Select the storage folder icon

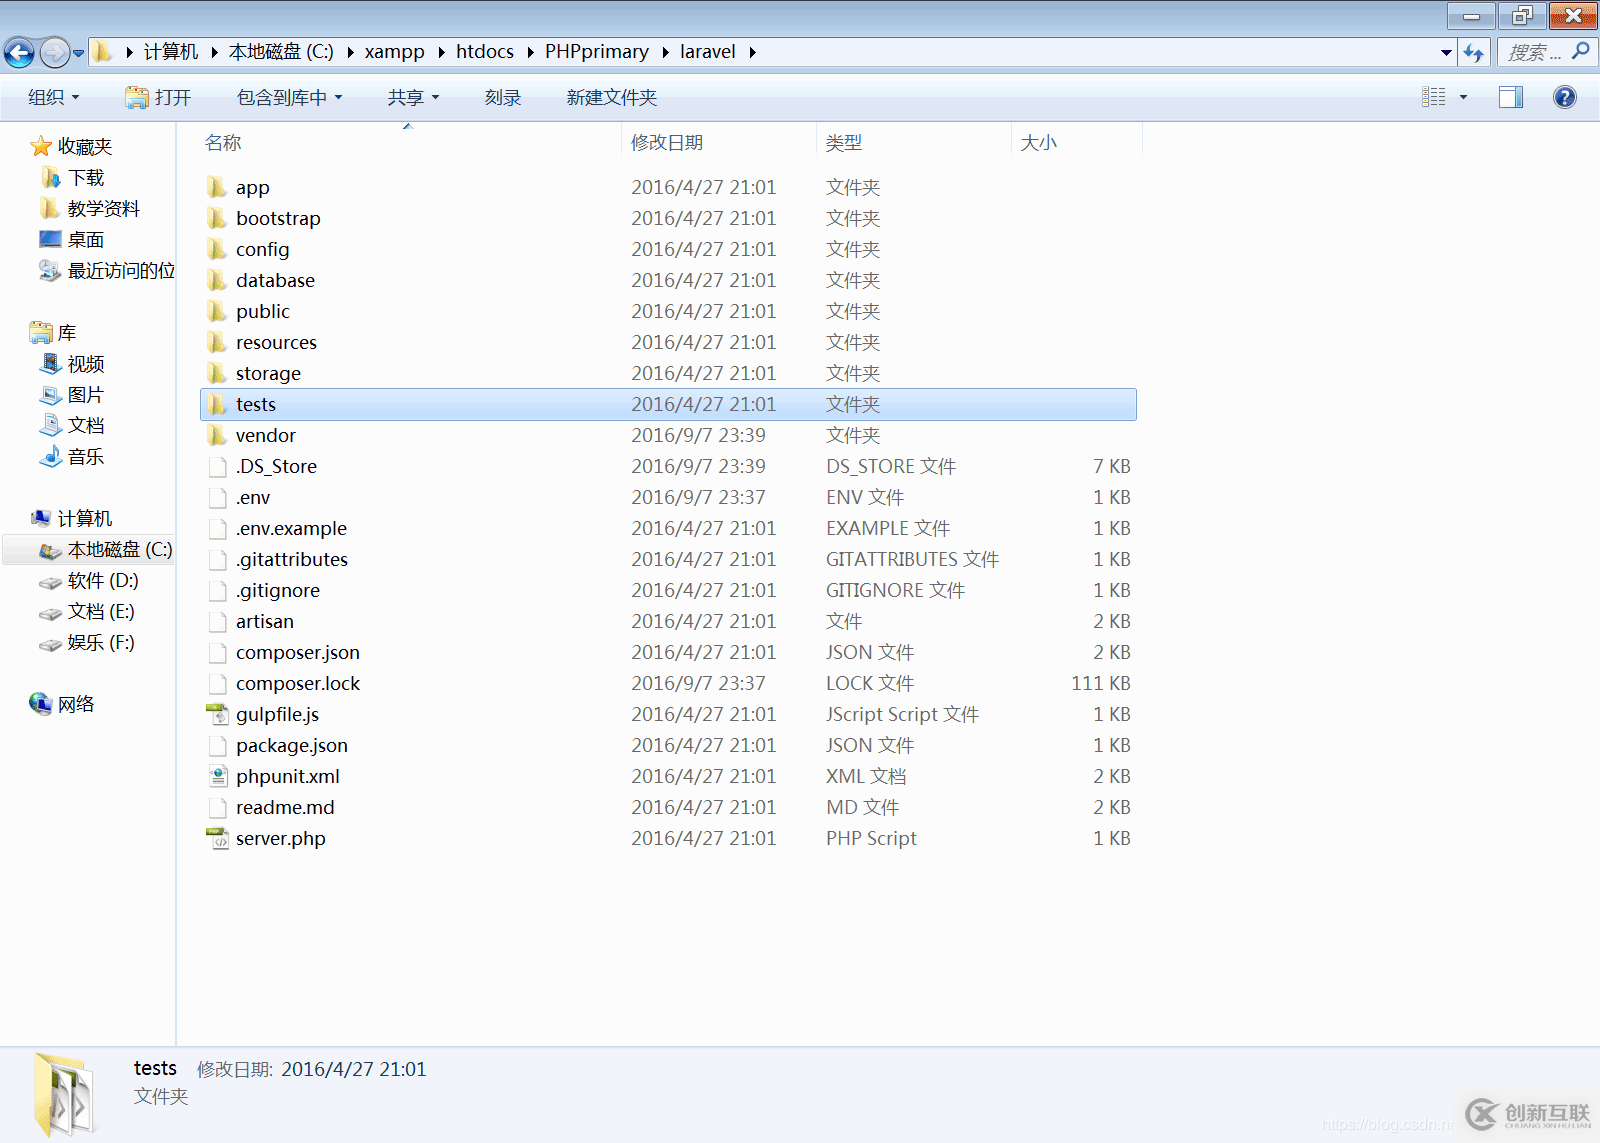click(x=217, y=373)
